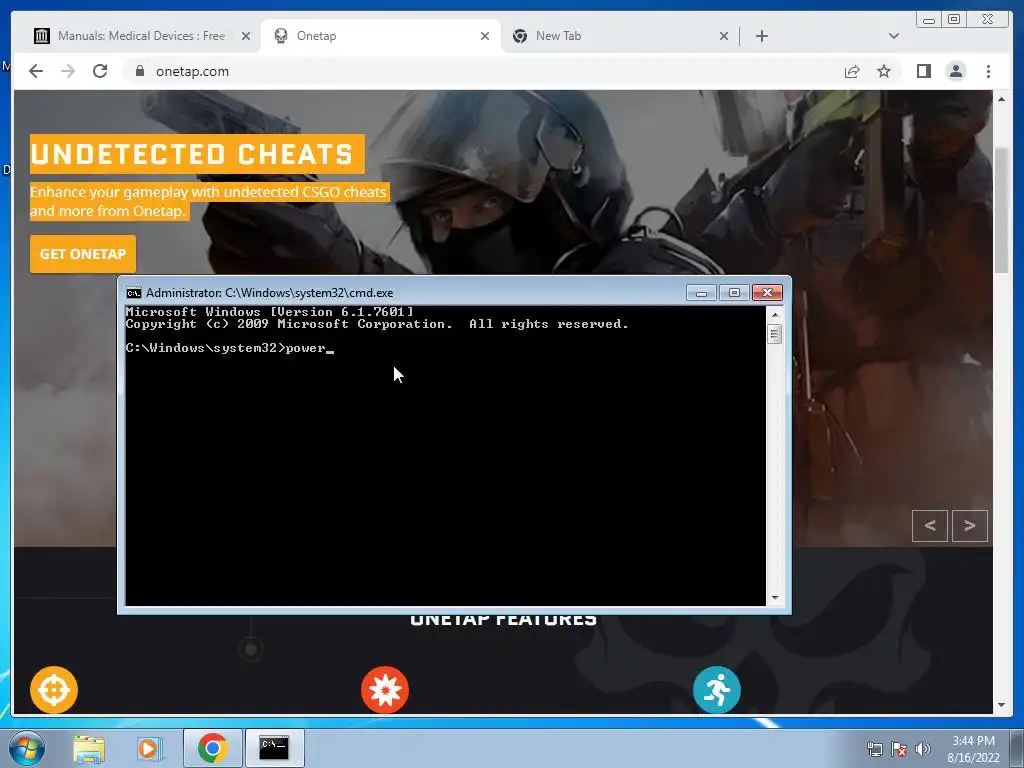Show next slide with the > arrow
Screen dimensions: 1024x768
click(x=970, y=526)
